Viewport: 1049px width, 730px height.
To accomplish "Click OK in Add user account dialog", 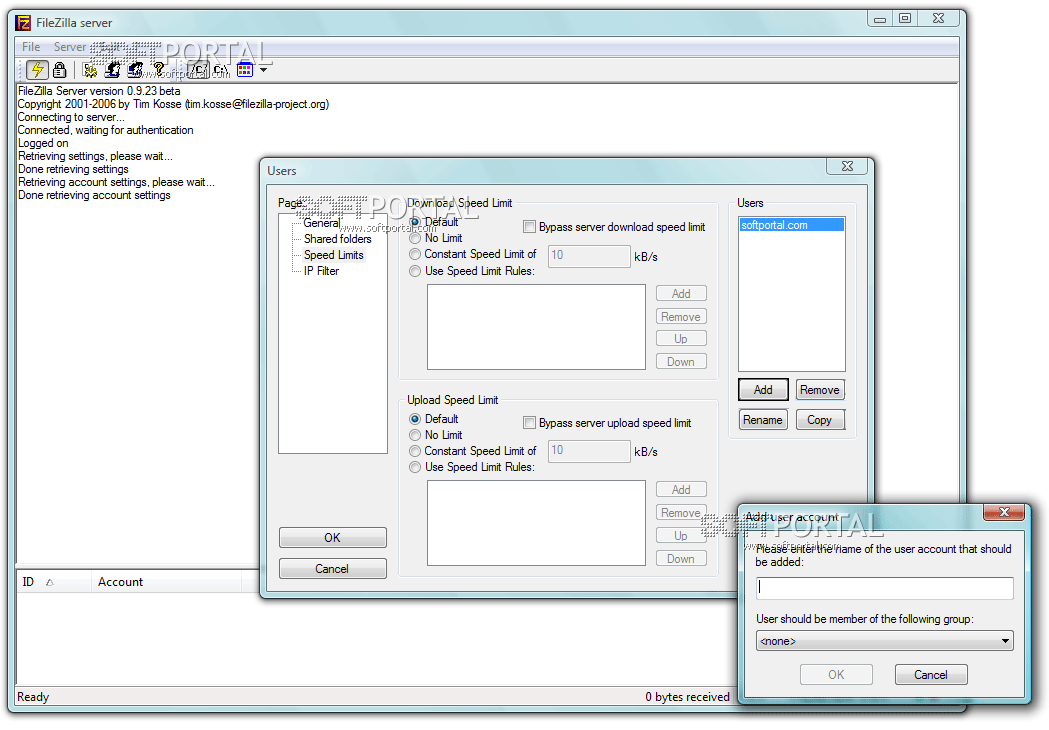I will pyautogui.click(x=836, y=674).
